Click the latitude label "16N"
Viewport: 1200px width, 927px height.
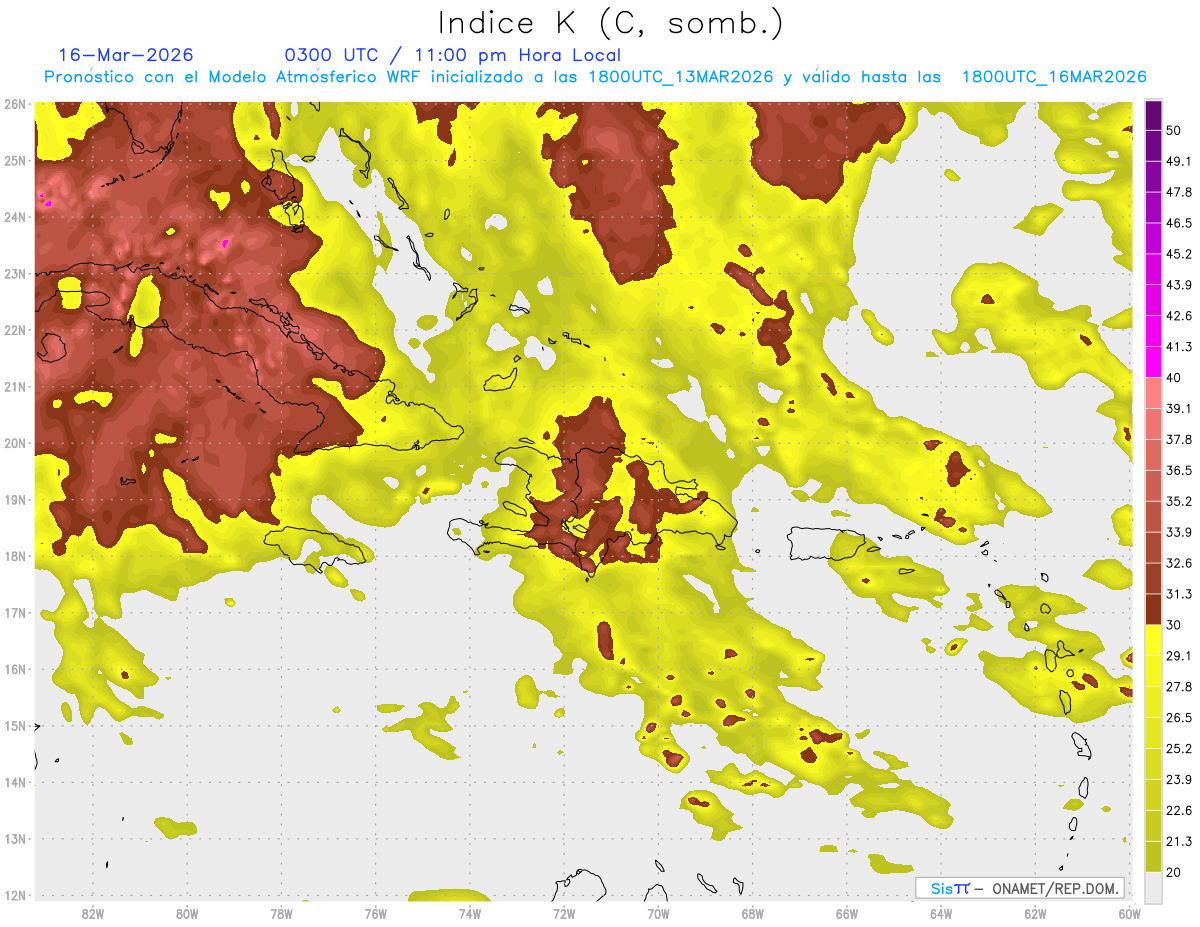pos(14,670)
